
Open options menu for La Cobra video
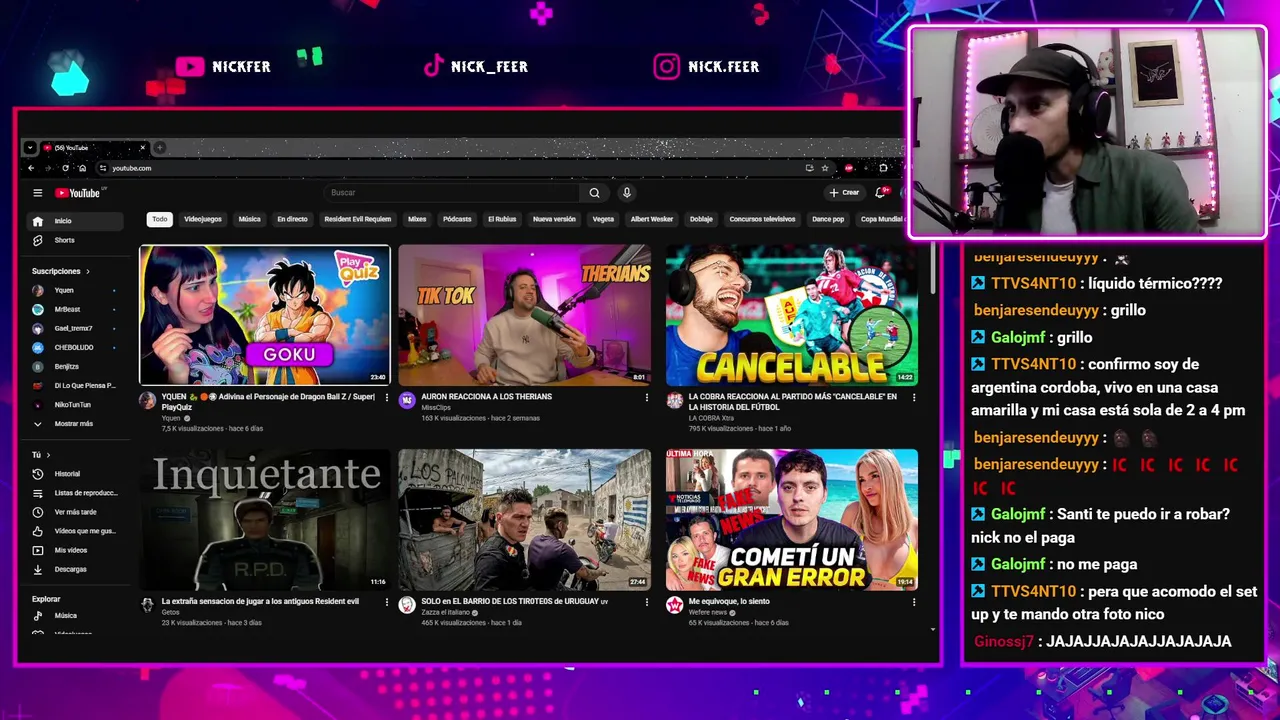[x=914, y=397]
